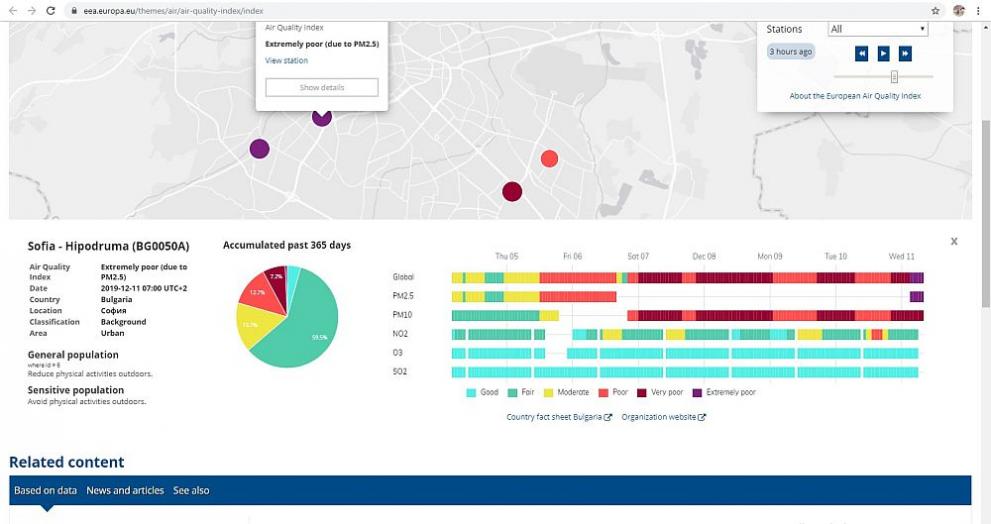Screen dimensions: 991x524
Task: Switch to the News and articles tab
Action: (125, 490)
